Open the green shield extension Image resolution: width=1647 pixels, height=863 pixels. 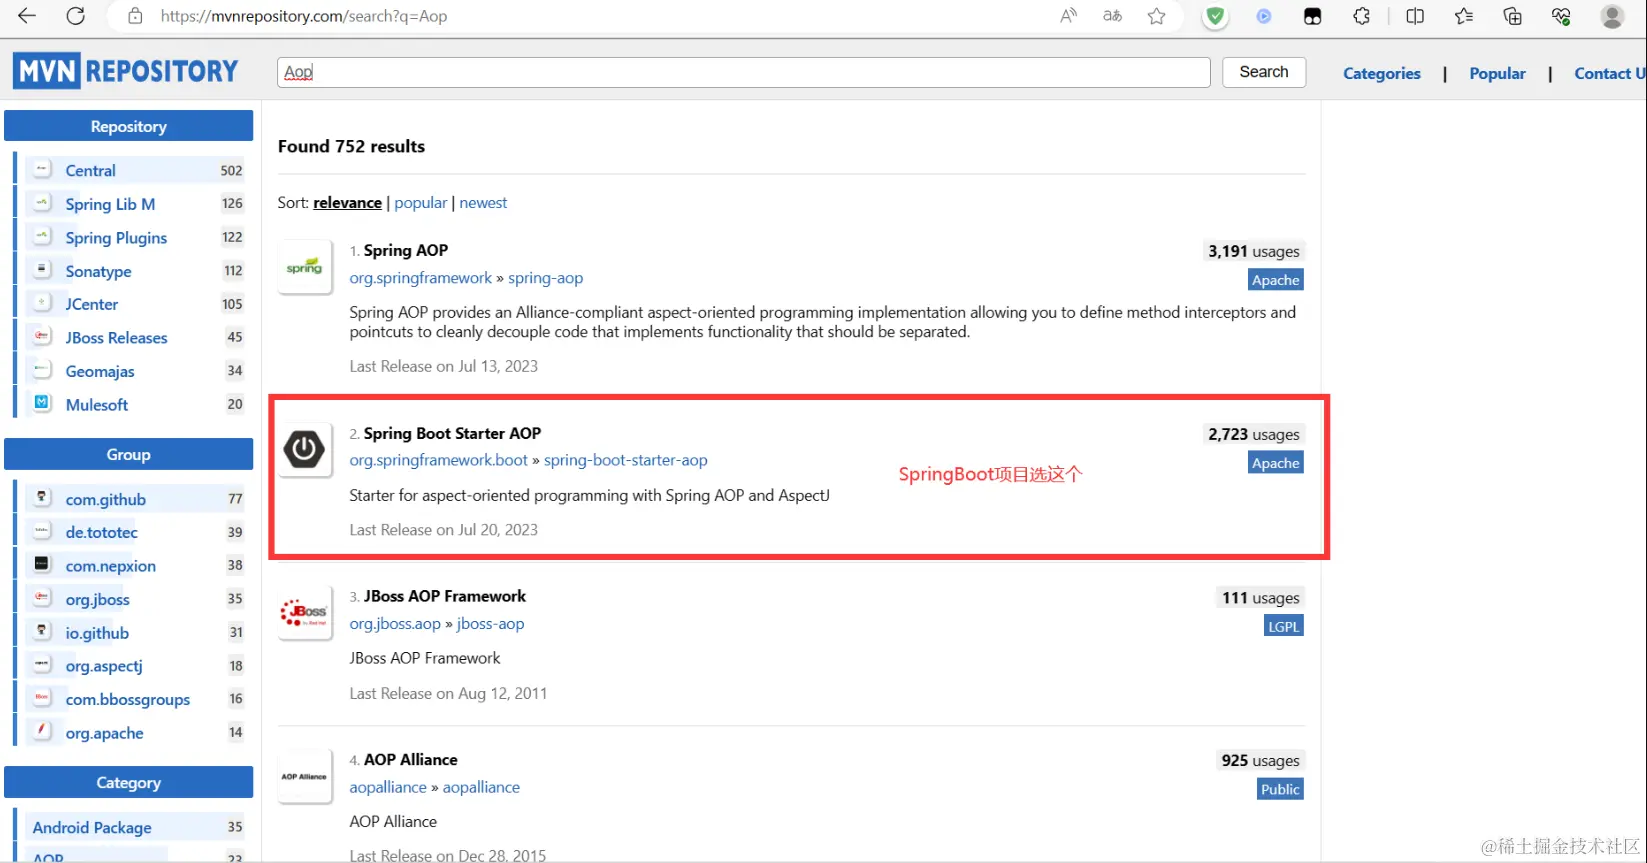click(1215, 16)
